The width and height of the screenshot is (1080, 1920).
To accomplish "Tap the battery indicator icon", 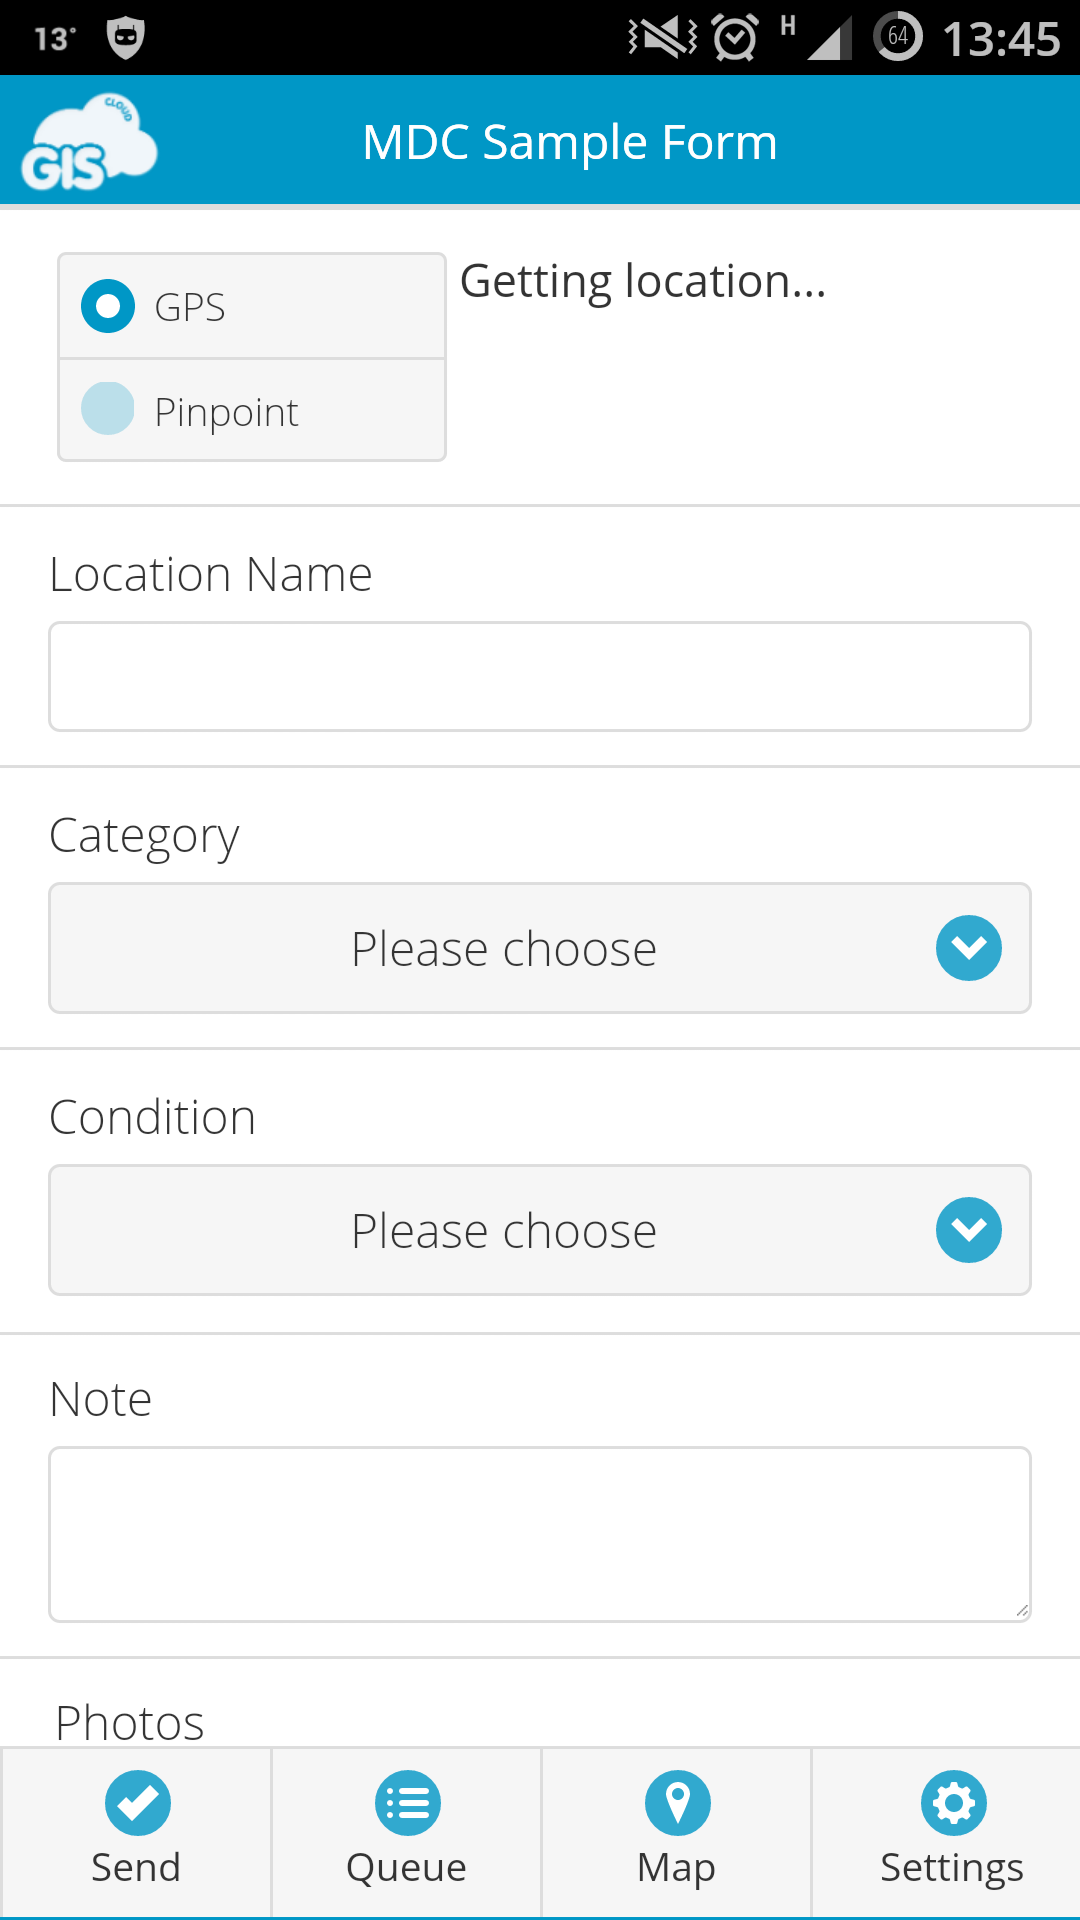I will 898,37.
